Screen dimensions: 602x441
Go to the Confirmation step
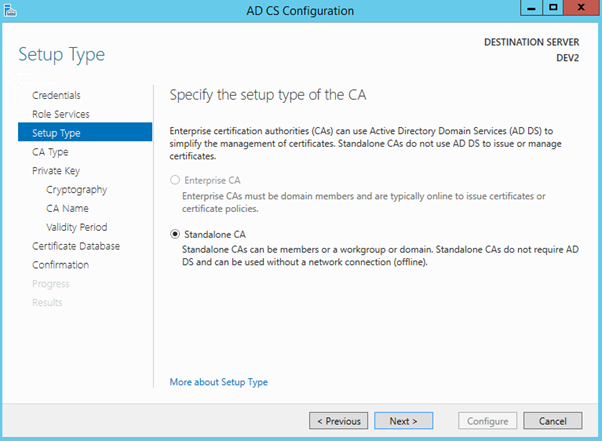60,265
